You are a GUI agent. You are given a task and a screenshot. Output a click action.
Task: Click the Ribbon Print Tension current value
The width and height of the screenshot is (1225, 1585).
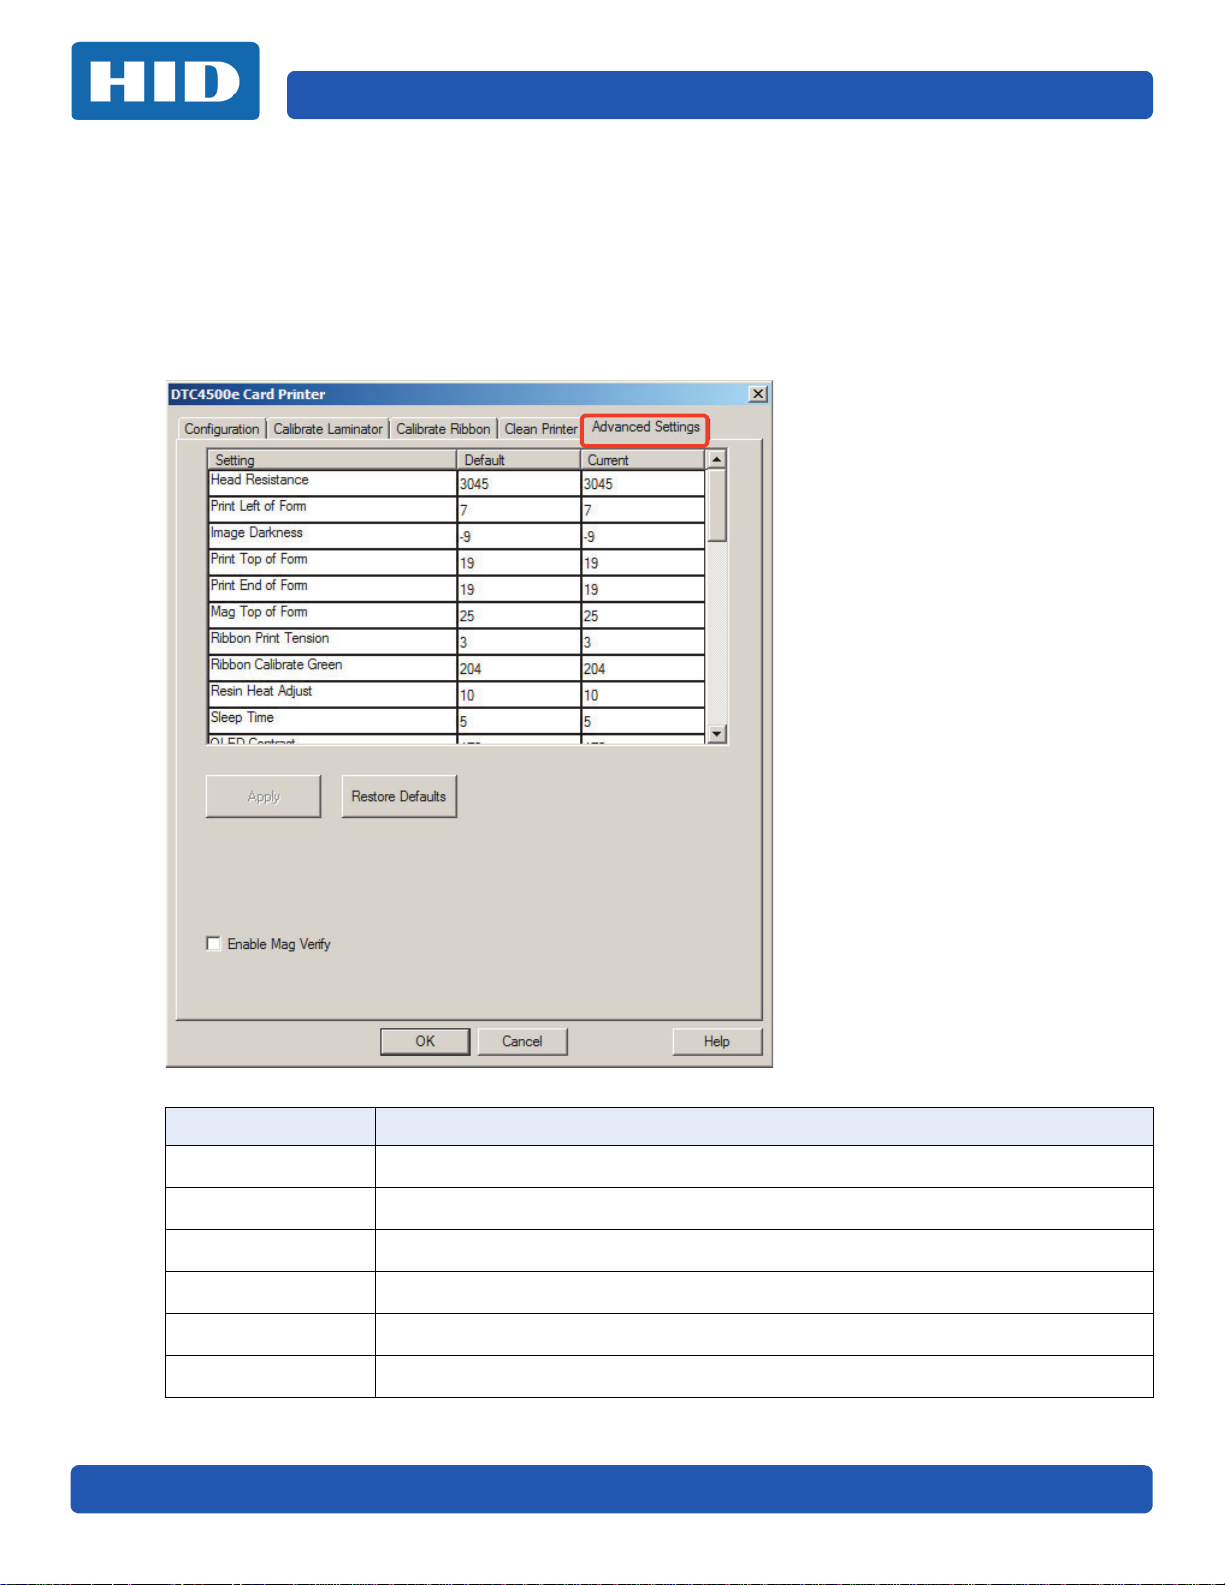click(642, 642)
